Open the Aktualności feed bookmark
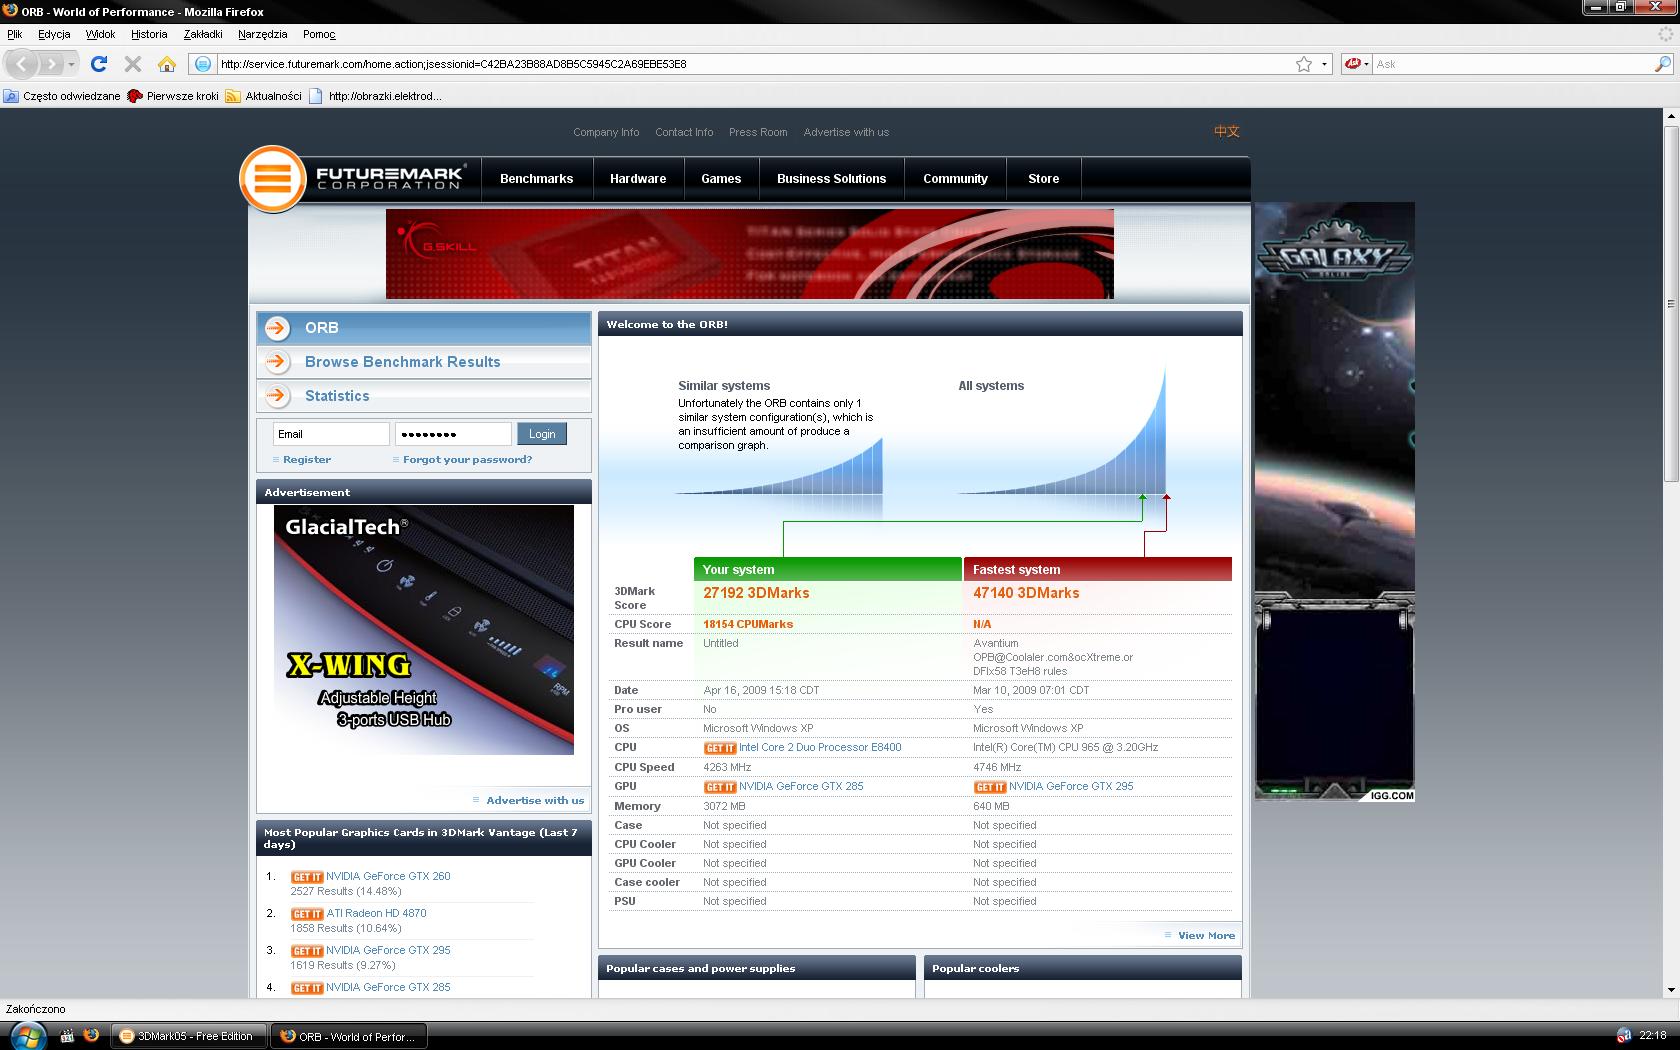Image resolution: width=1680 pixels, height=1050 pixels. 263,96
